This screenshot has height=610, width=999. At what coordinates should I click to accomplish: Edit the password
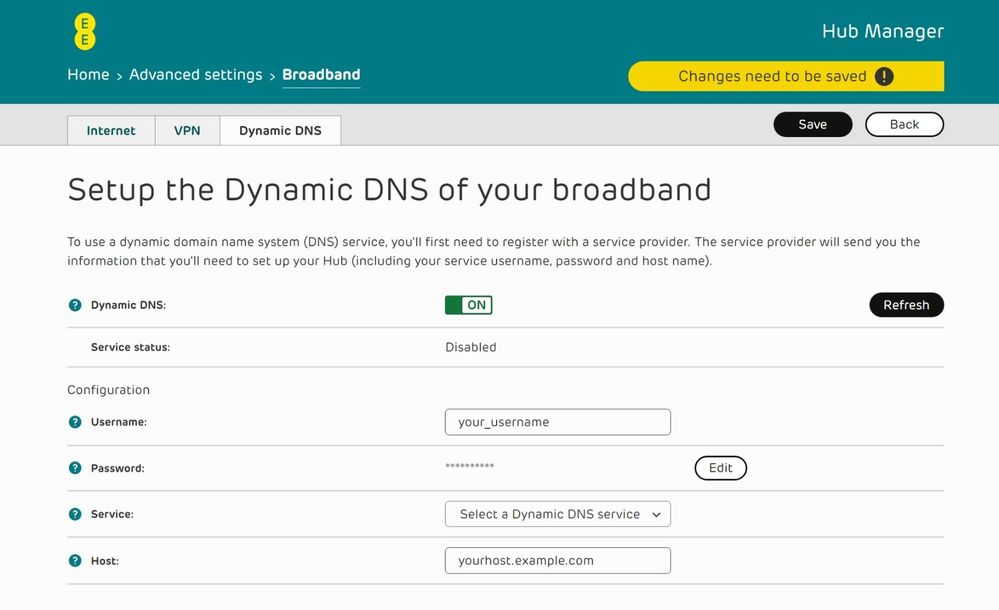(720, 468)
